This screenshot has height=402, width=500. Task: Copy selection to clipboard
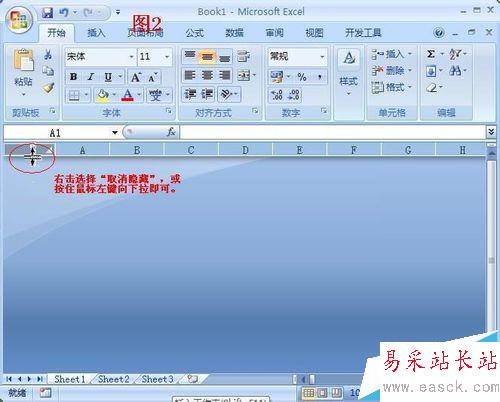coord(48,71)
